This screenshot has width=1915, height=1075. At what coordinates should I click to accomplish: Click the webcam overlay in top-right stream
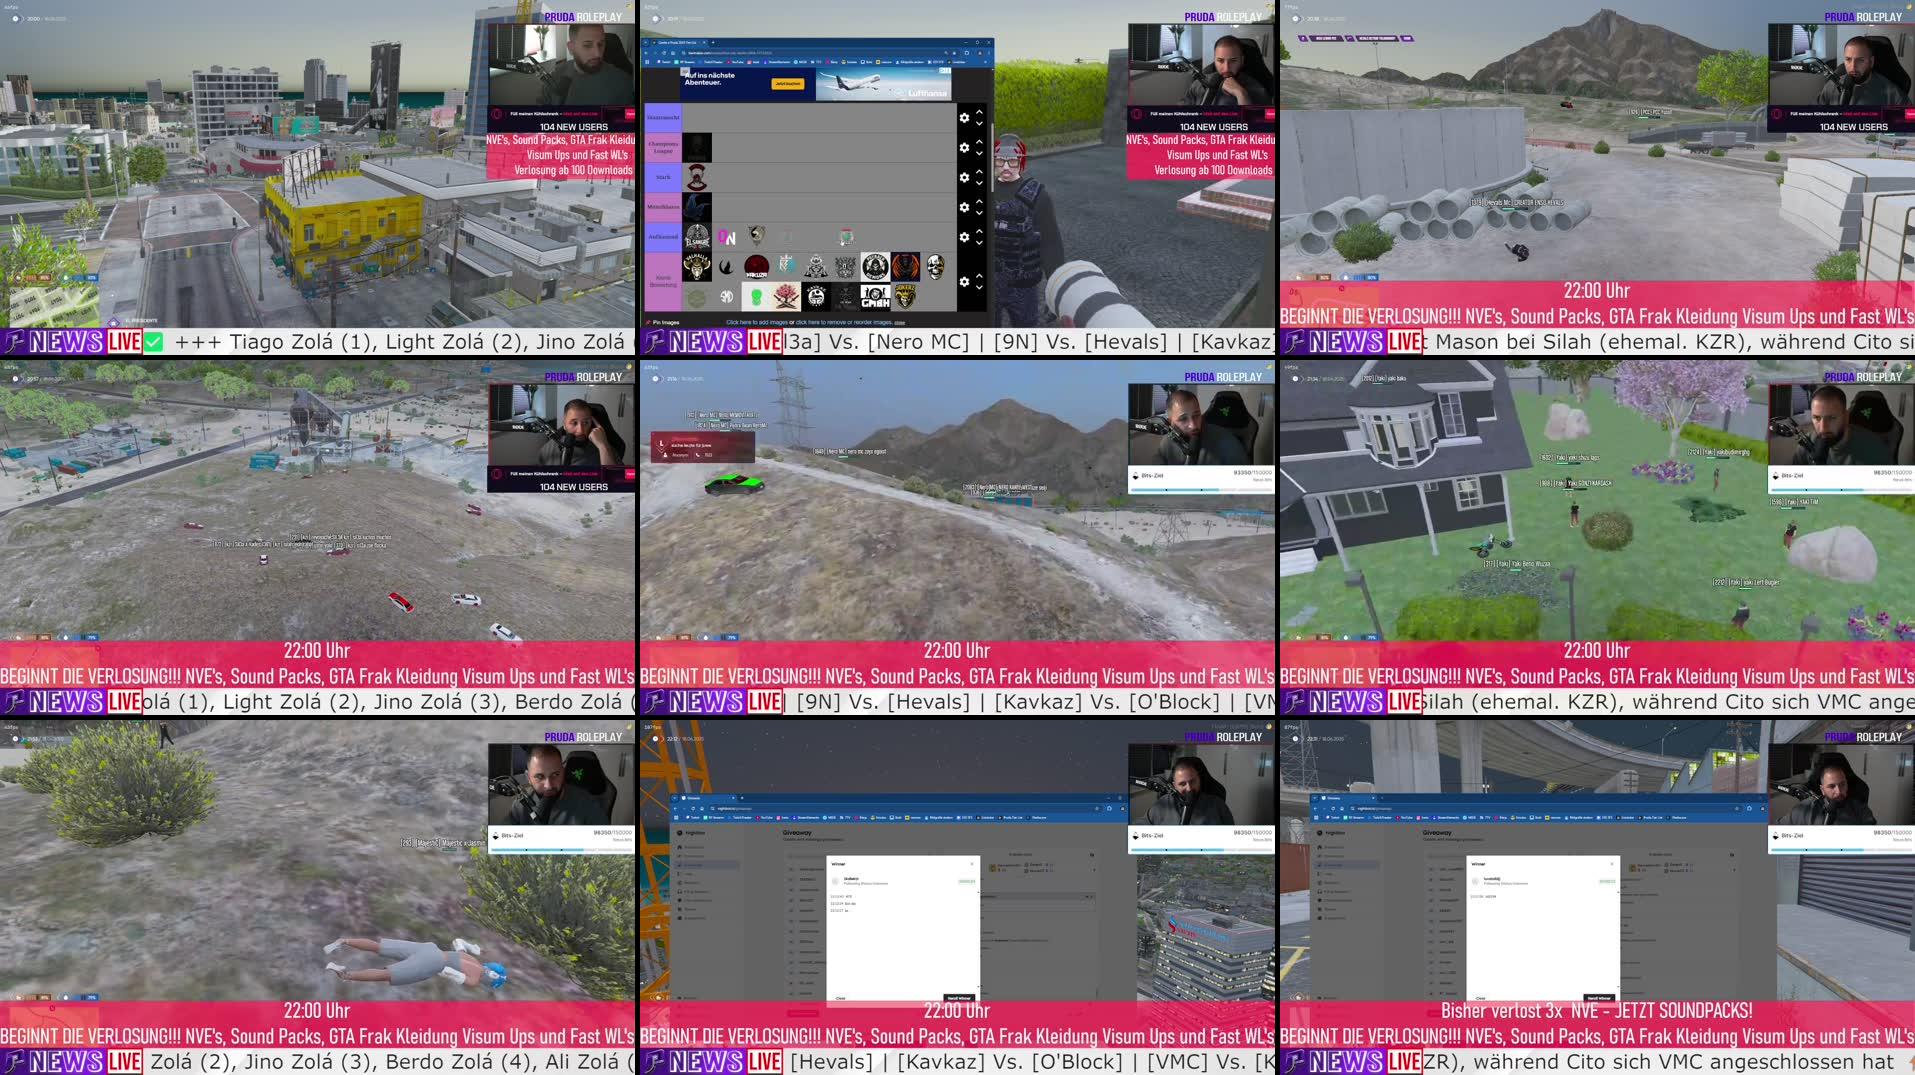tap(1841, 65)
